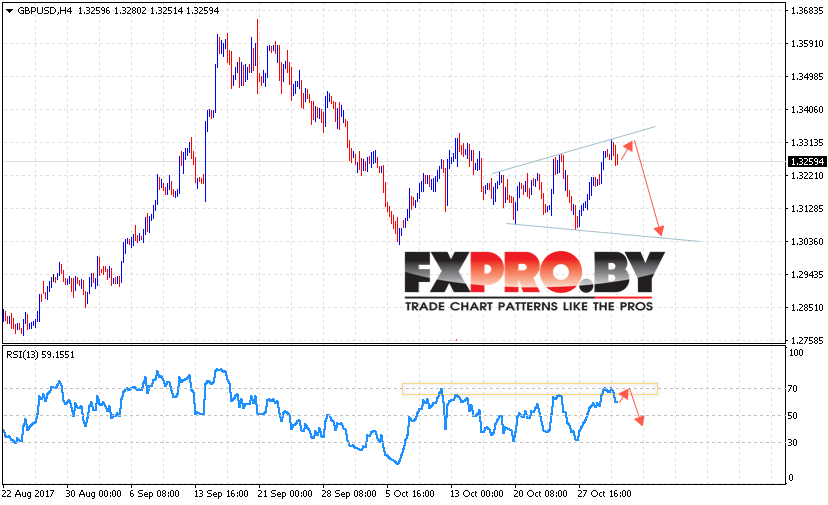
Task: Click the 1.35910 price axis value
Action: click(807, 43)
